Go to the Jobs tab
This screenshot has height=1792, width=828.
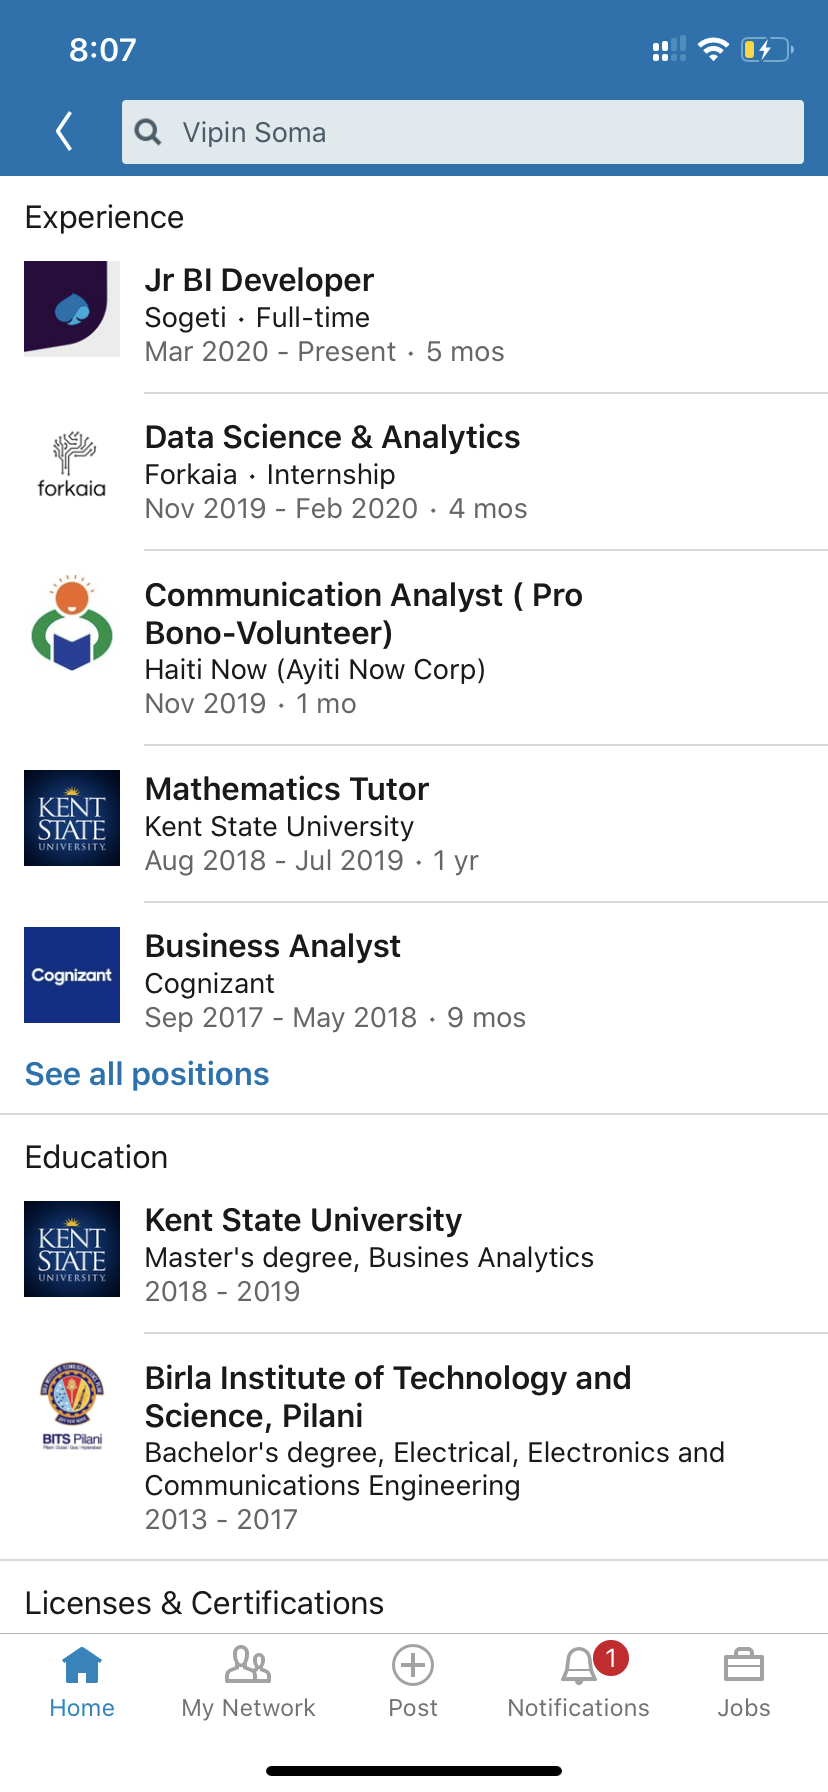pos(743,1680)
